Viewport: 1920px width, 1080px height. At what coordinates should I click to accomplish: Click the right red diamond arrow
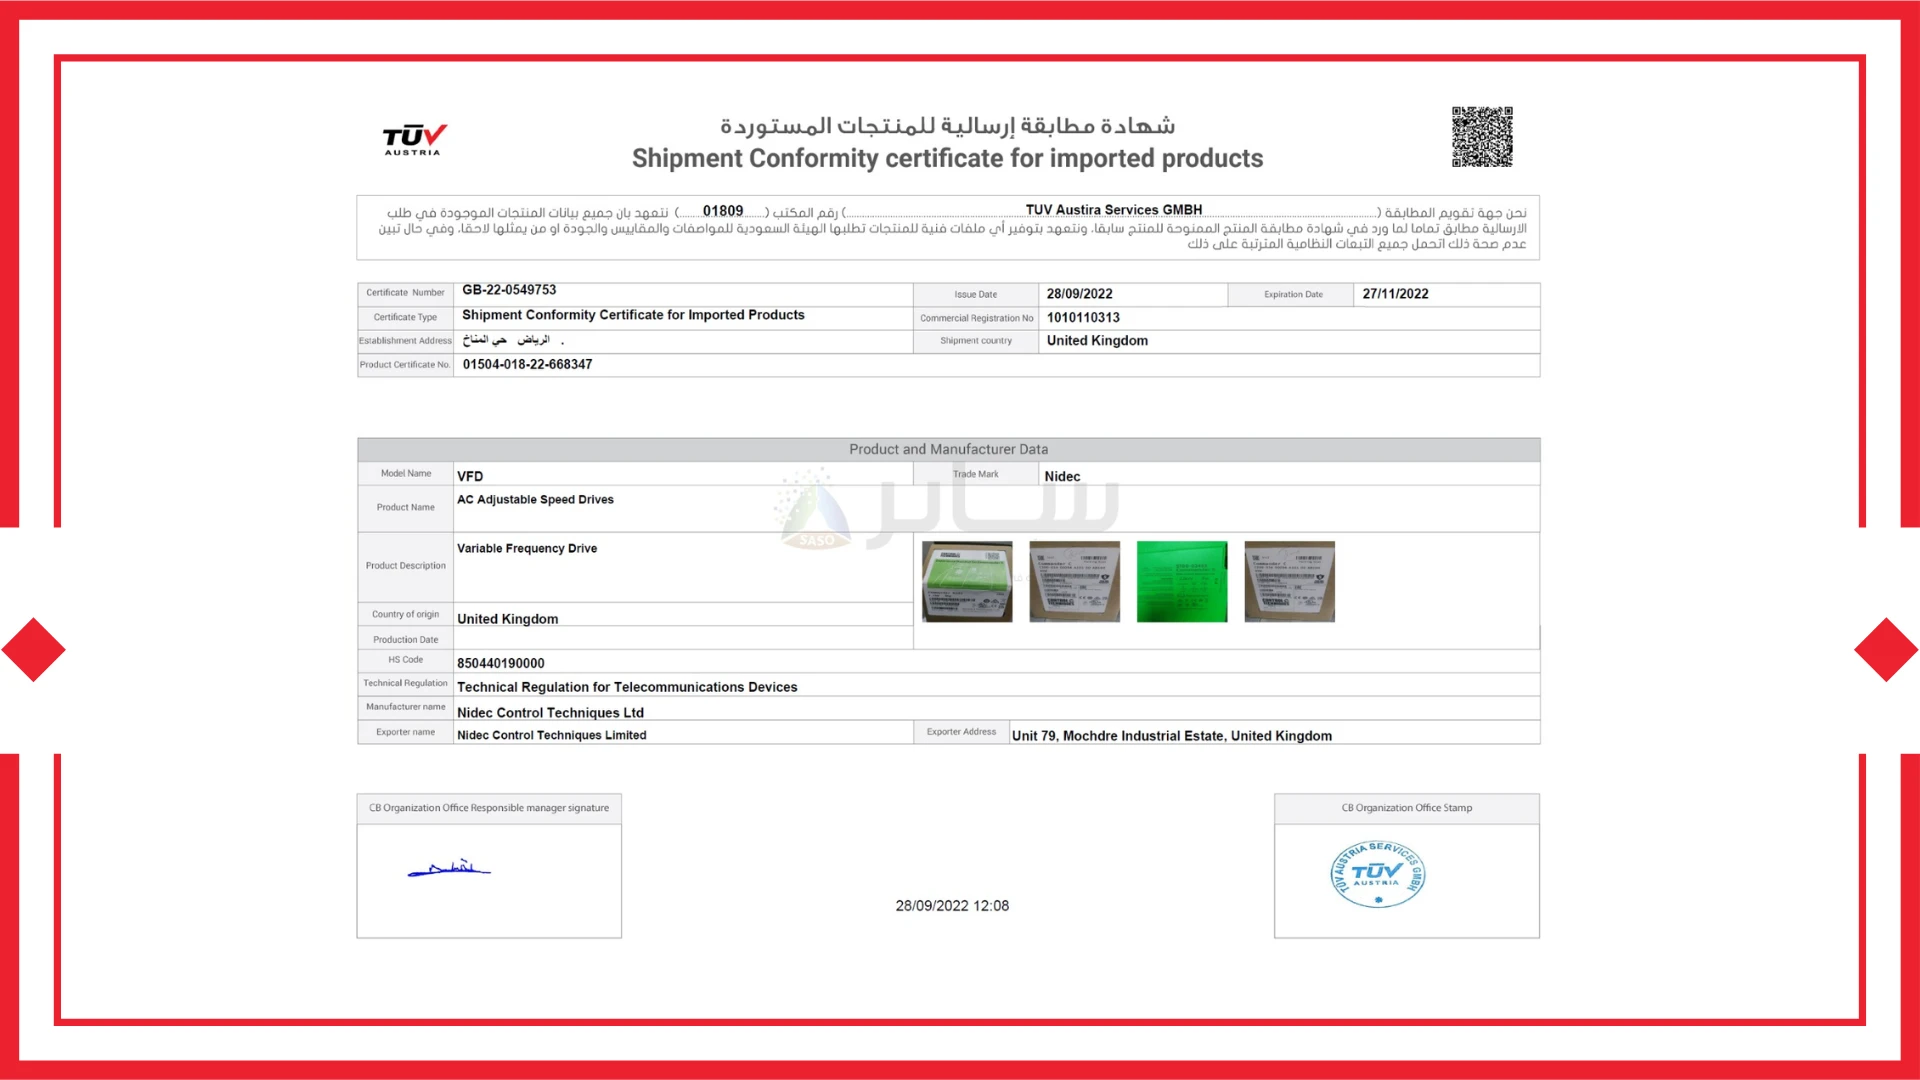(1885, 650)
